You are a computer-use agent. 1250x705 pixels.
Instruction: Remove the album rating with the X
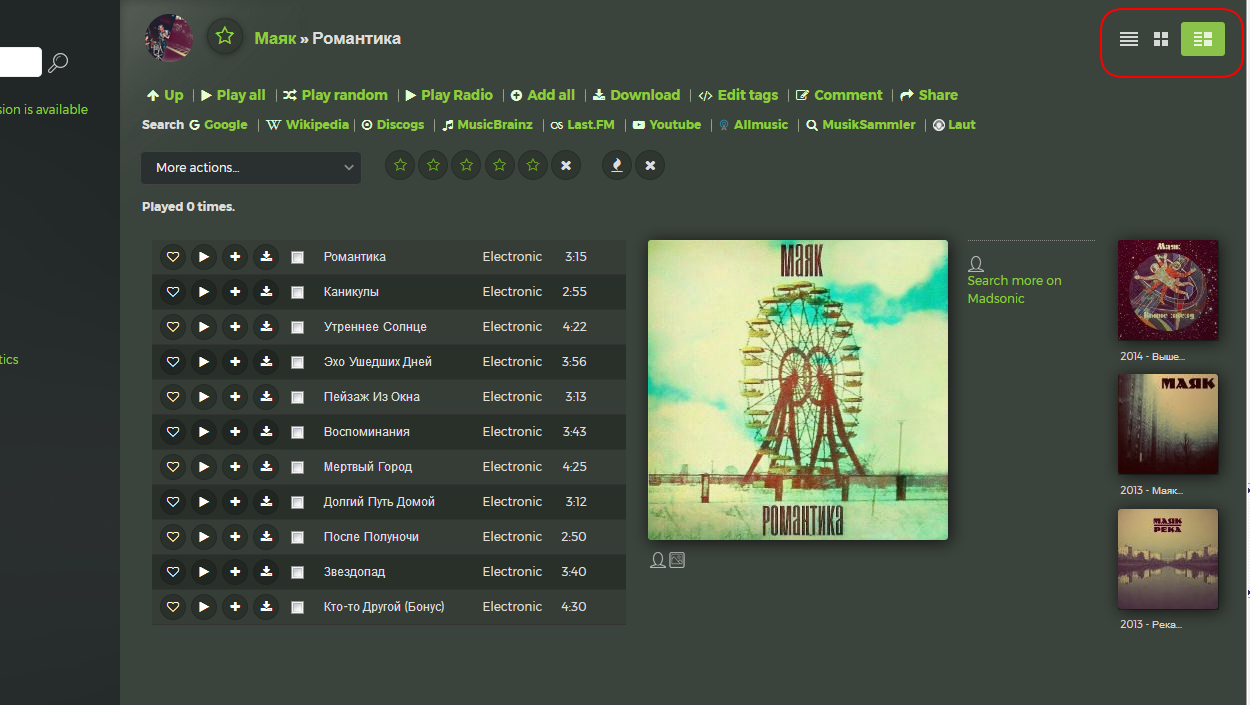tap(566, 165)
